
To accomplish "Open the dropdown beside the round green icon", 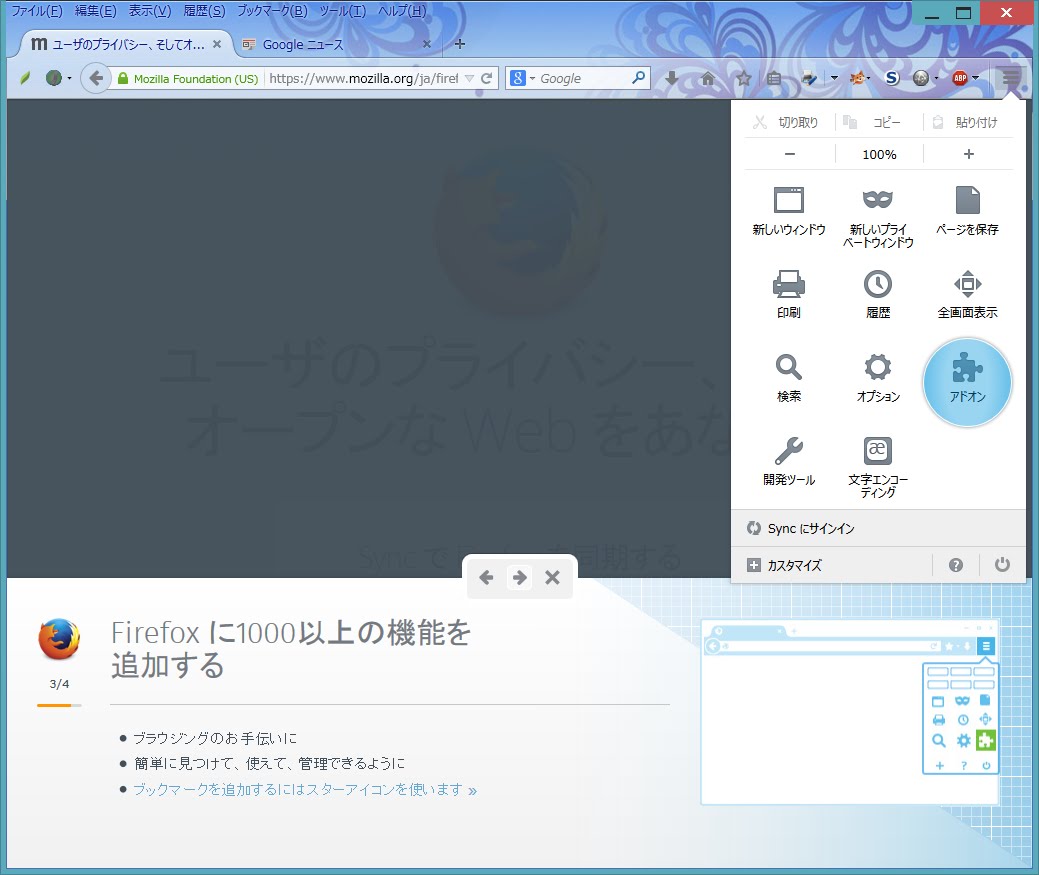I will tap(69, 78).
